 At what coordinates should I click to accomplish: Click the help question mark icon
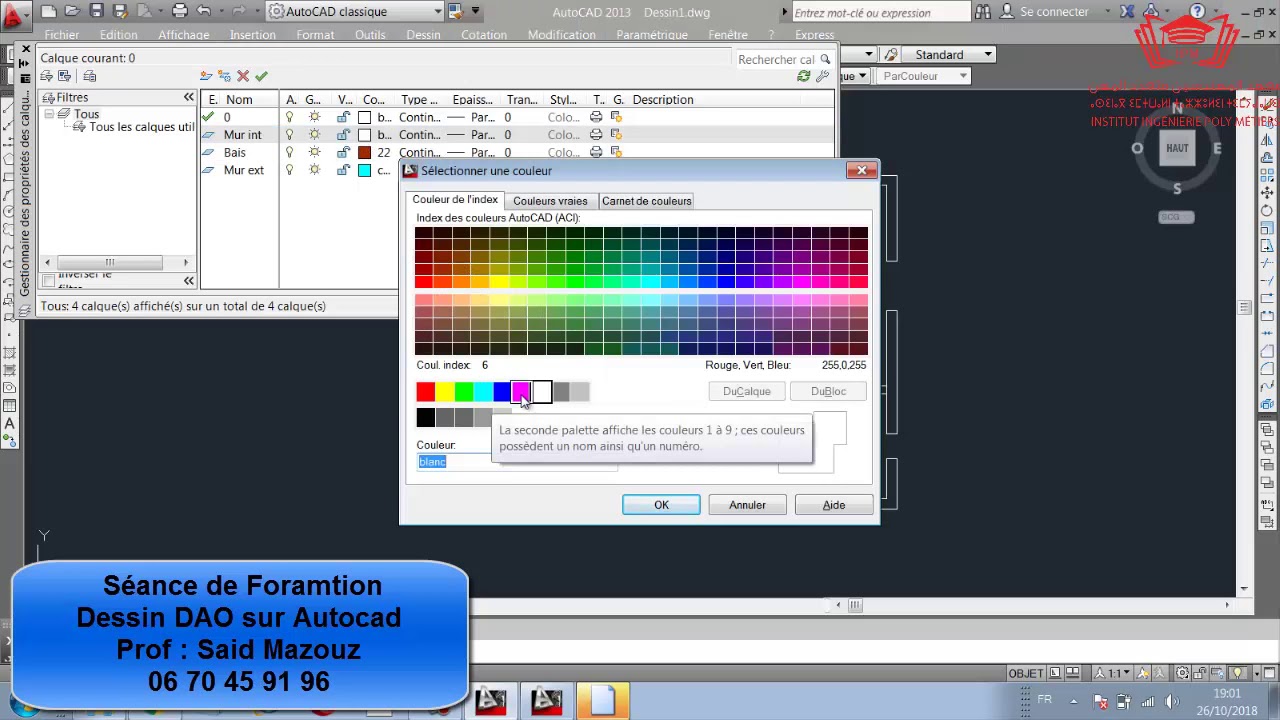(1197, 12)
